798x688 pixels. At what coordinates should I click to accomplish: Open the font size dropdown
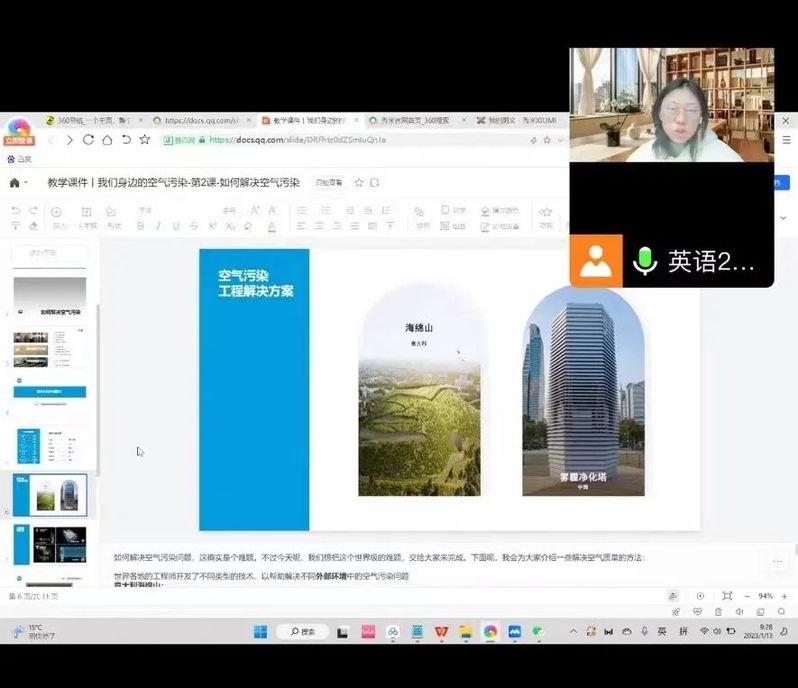(x=229, y=210)
